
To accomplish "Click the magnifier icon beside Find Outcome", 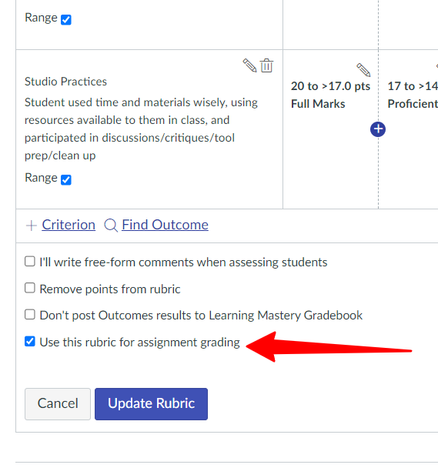I will [x=111, y=225].
